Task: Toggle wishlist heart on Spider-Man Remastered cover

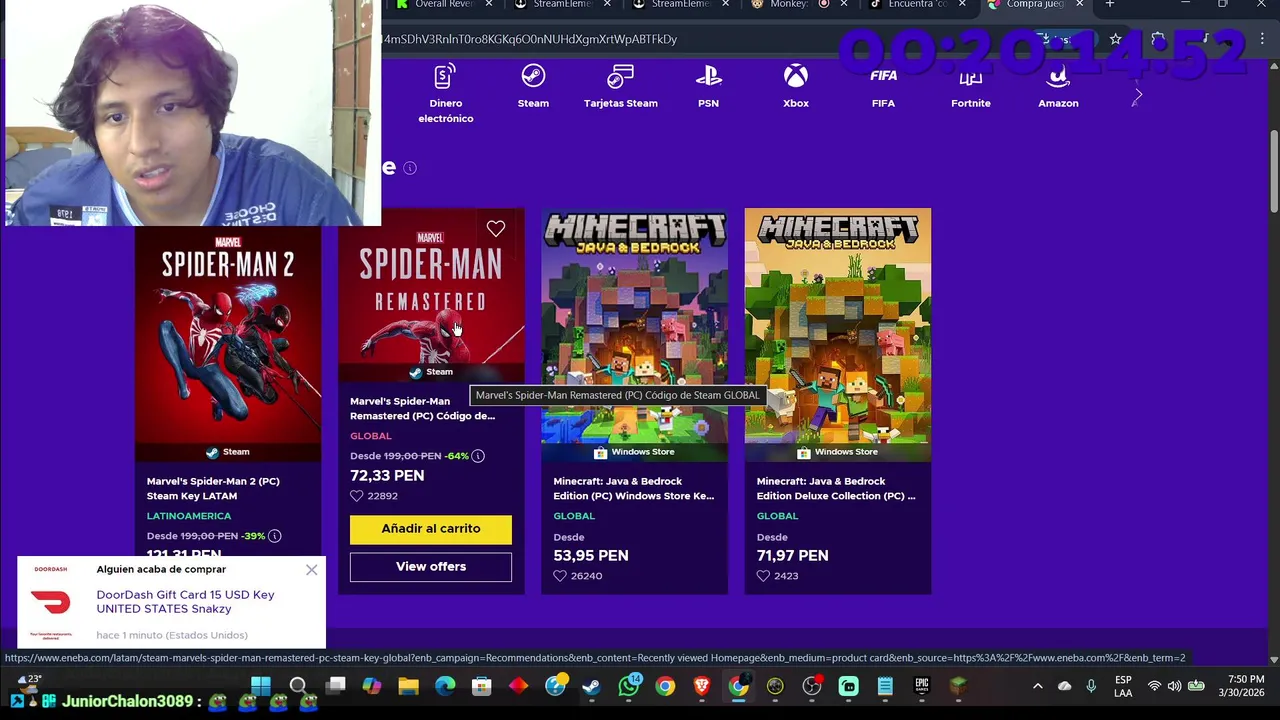Action: click(x=496, y=229)
